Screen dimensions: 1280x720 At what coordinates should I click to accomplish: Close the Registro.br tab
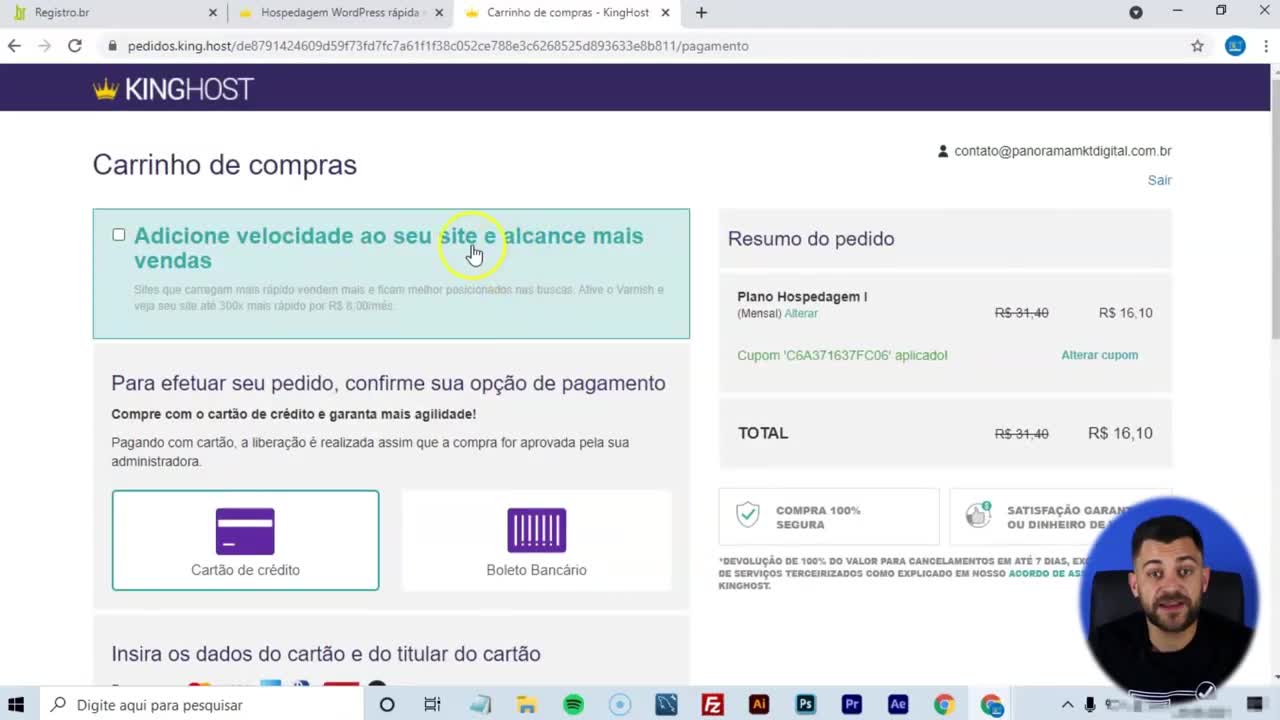click(x=212, y=13)
